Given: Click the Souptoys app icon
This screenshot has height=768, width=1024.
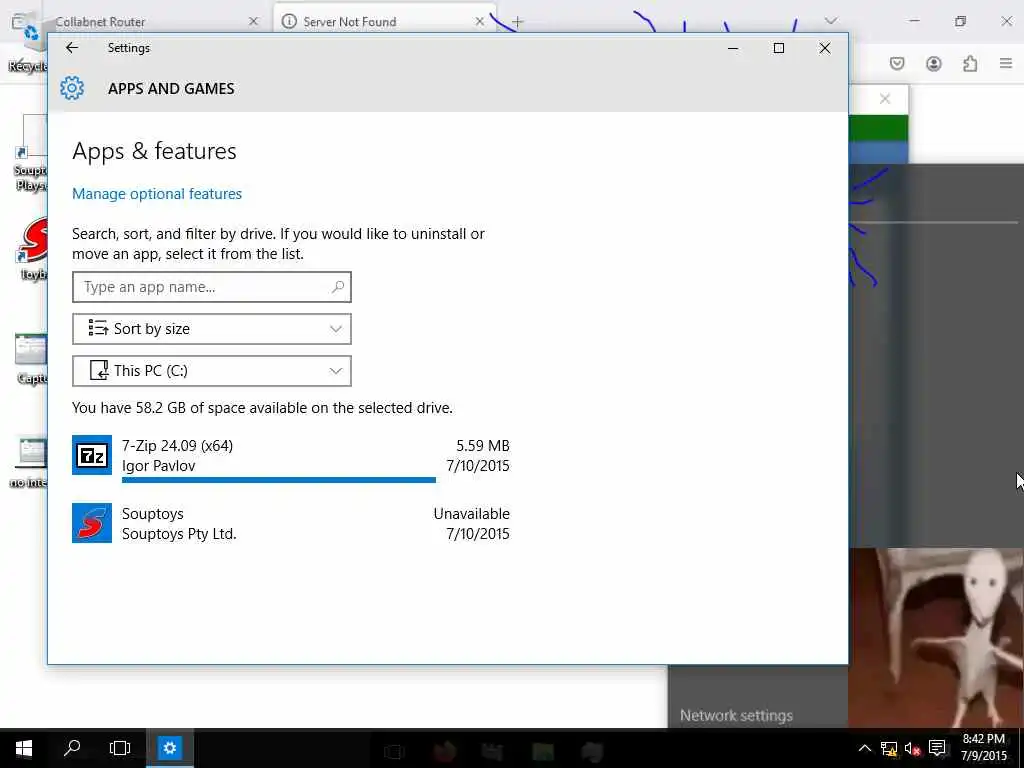Looking at the screenshot, I should point(91,523).
